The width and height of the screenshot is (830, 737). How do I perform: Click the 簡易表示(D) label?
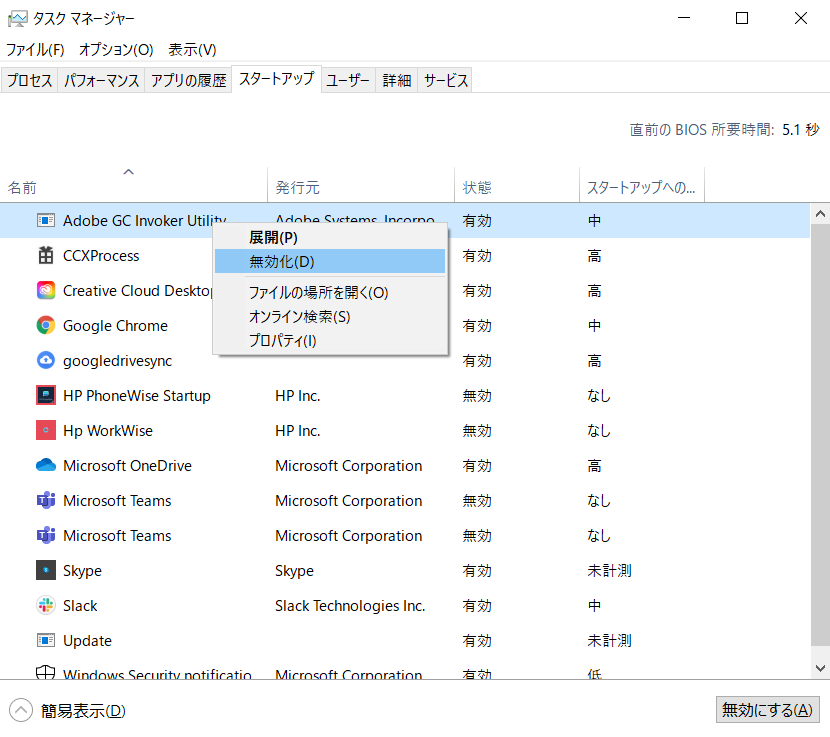pyautogui.click(x=83, y=711)
